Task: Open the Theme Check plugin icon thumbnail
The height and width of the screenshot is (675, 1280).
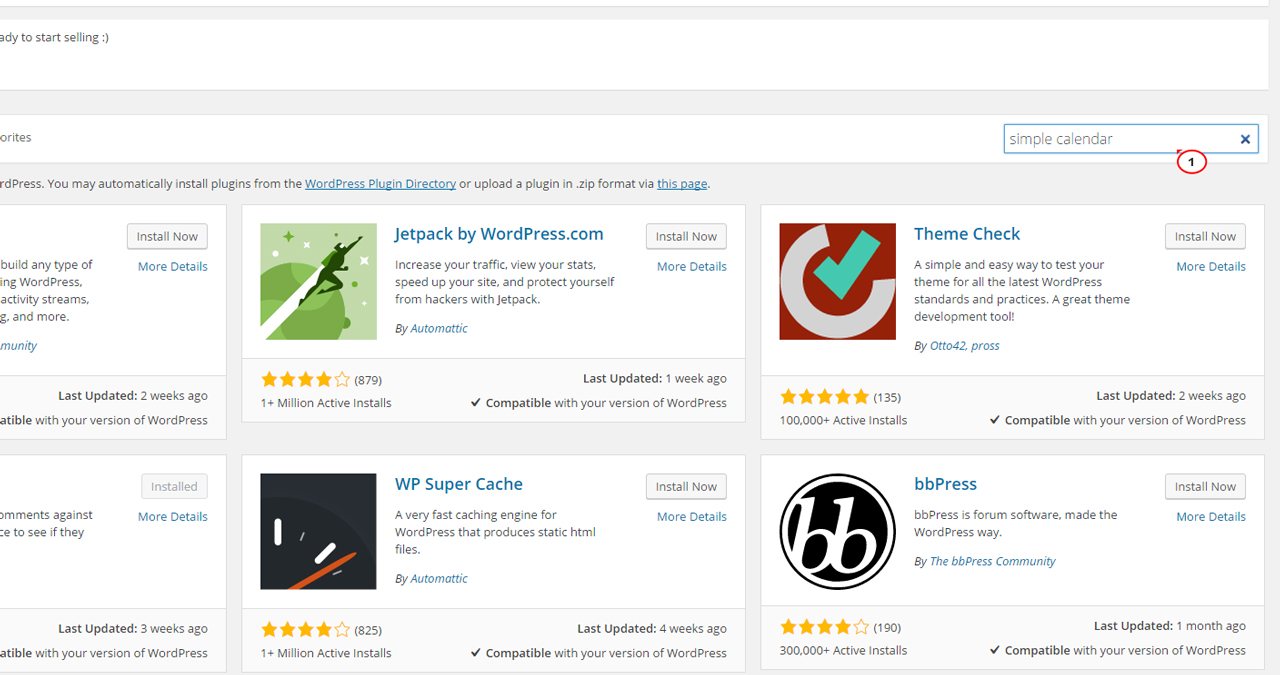Action: pyautogui.click(x=838, y=282)
